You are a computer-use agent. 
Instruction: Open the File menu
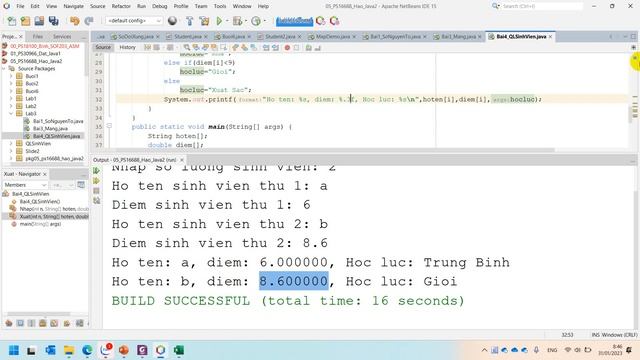(20, 6)
